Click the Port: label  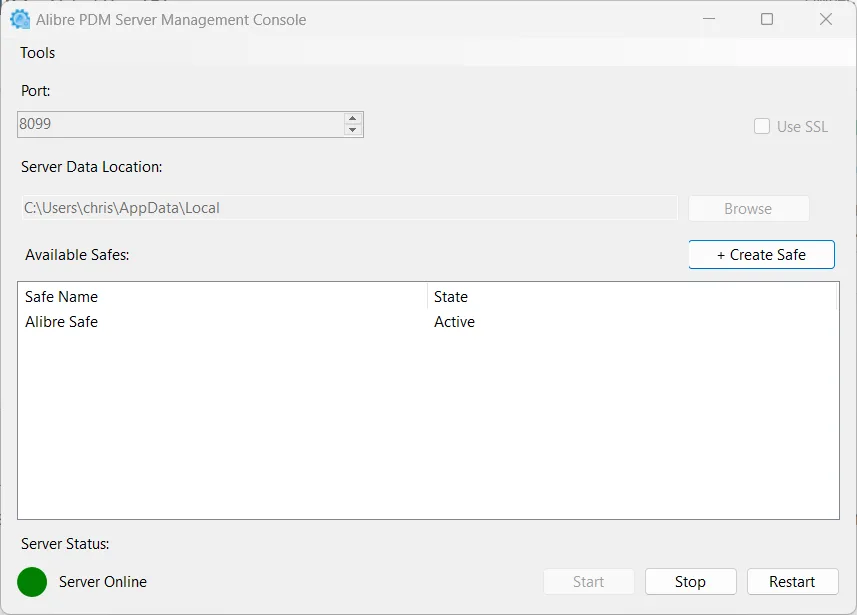(36, 91)
